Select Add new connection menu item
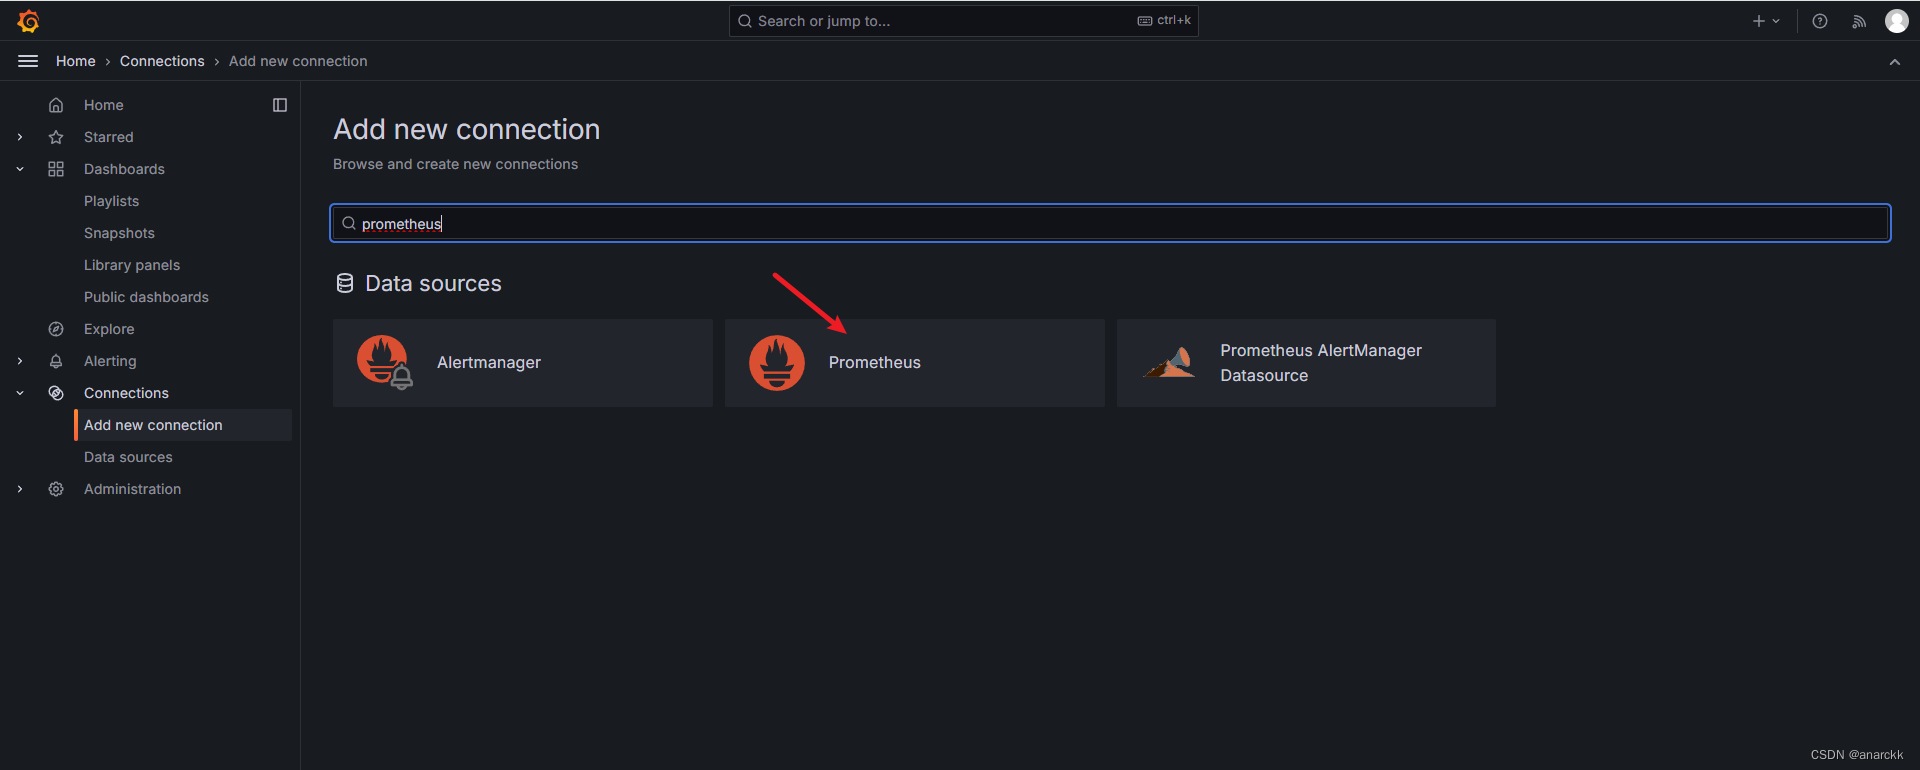The height and width of the screenshot is (770, 1920). click(184, 425)
